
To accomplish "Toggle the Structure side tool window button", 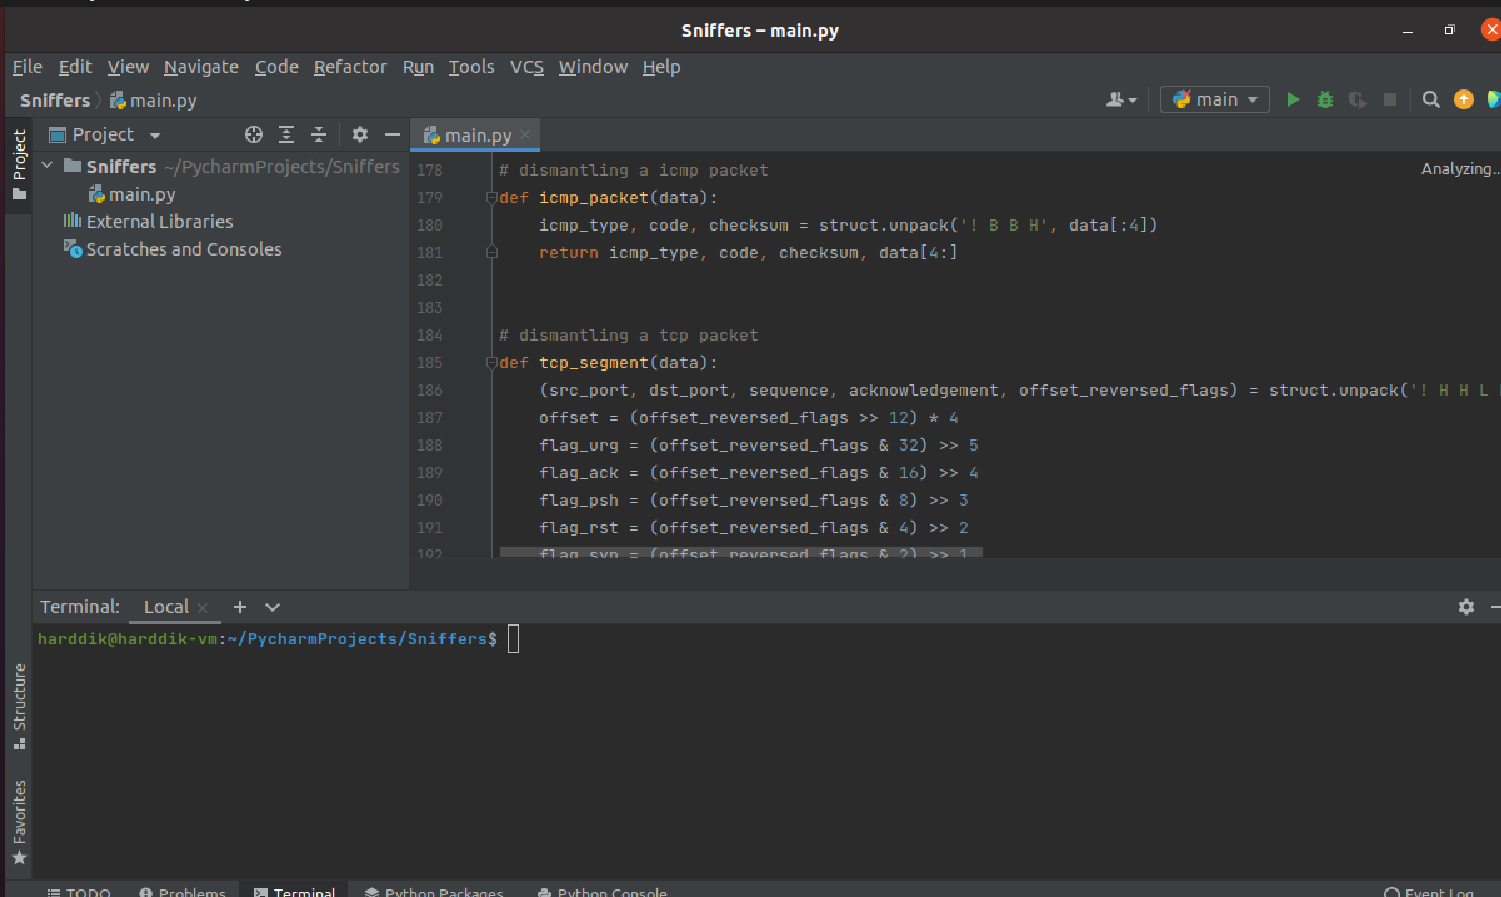I will point(19,706).
